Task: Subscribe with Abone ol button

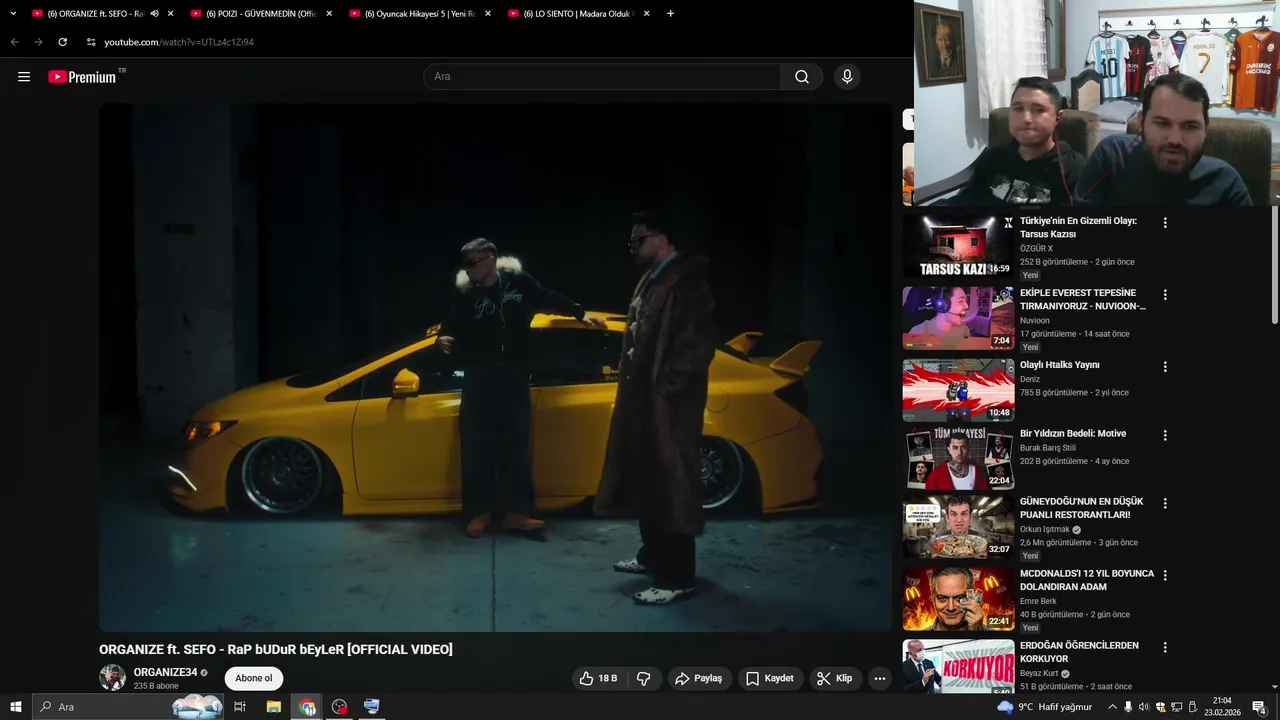Action: pos(254,678)
